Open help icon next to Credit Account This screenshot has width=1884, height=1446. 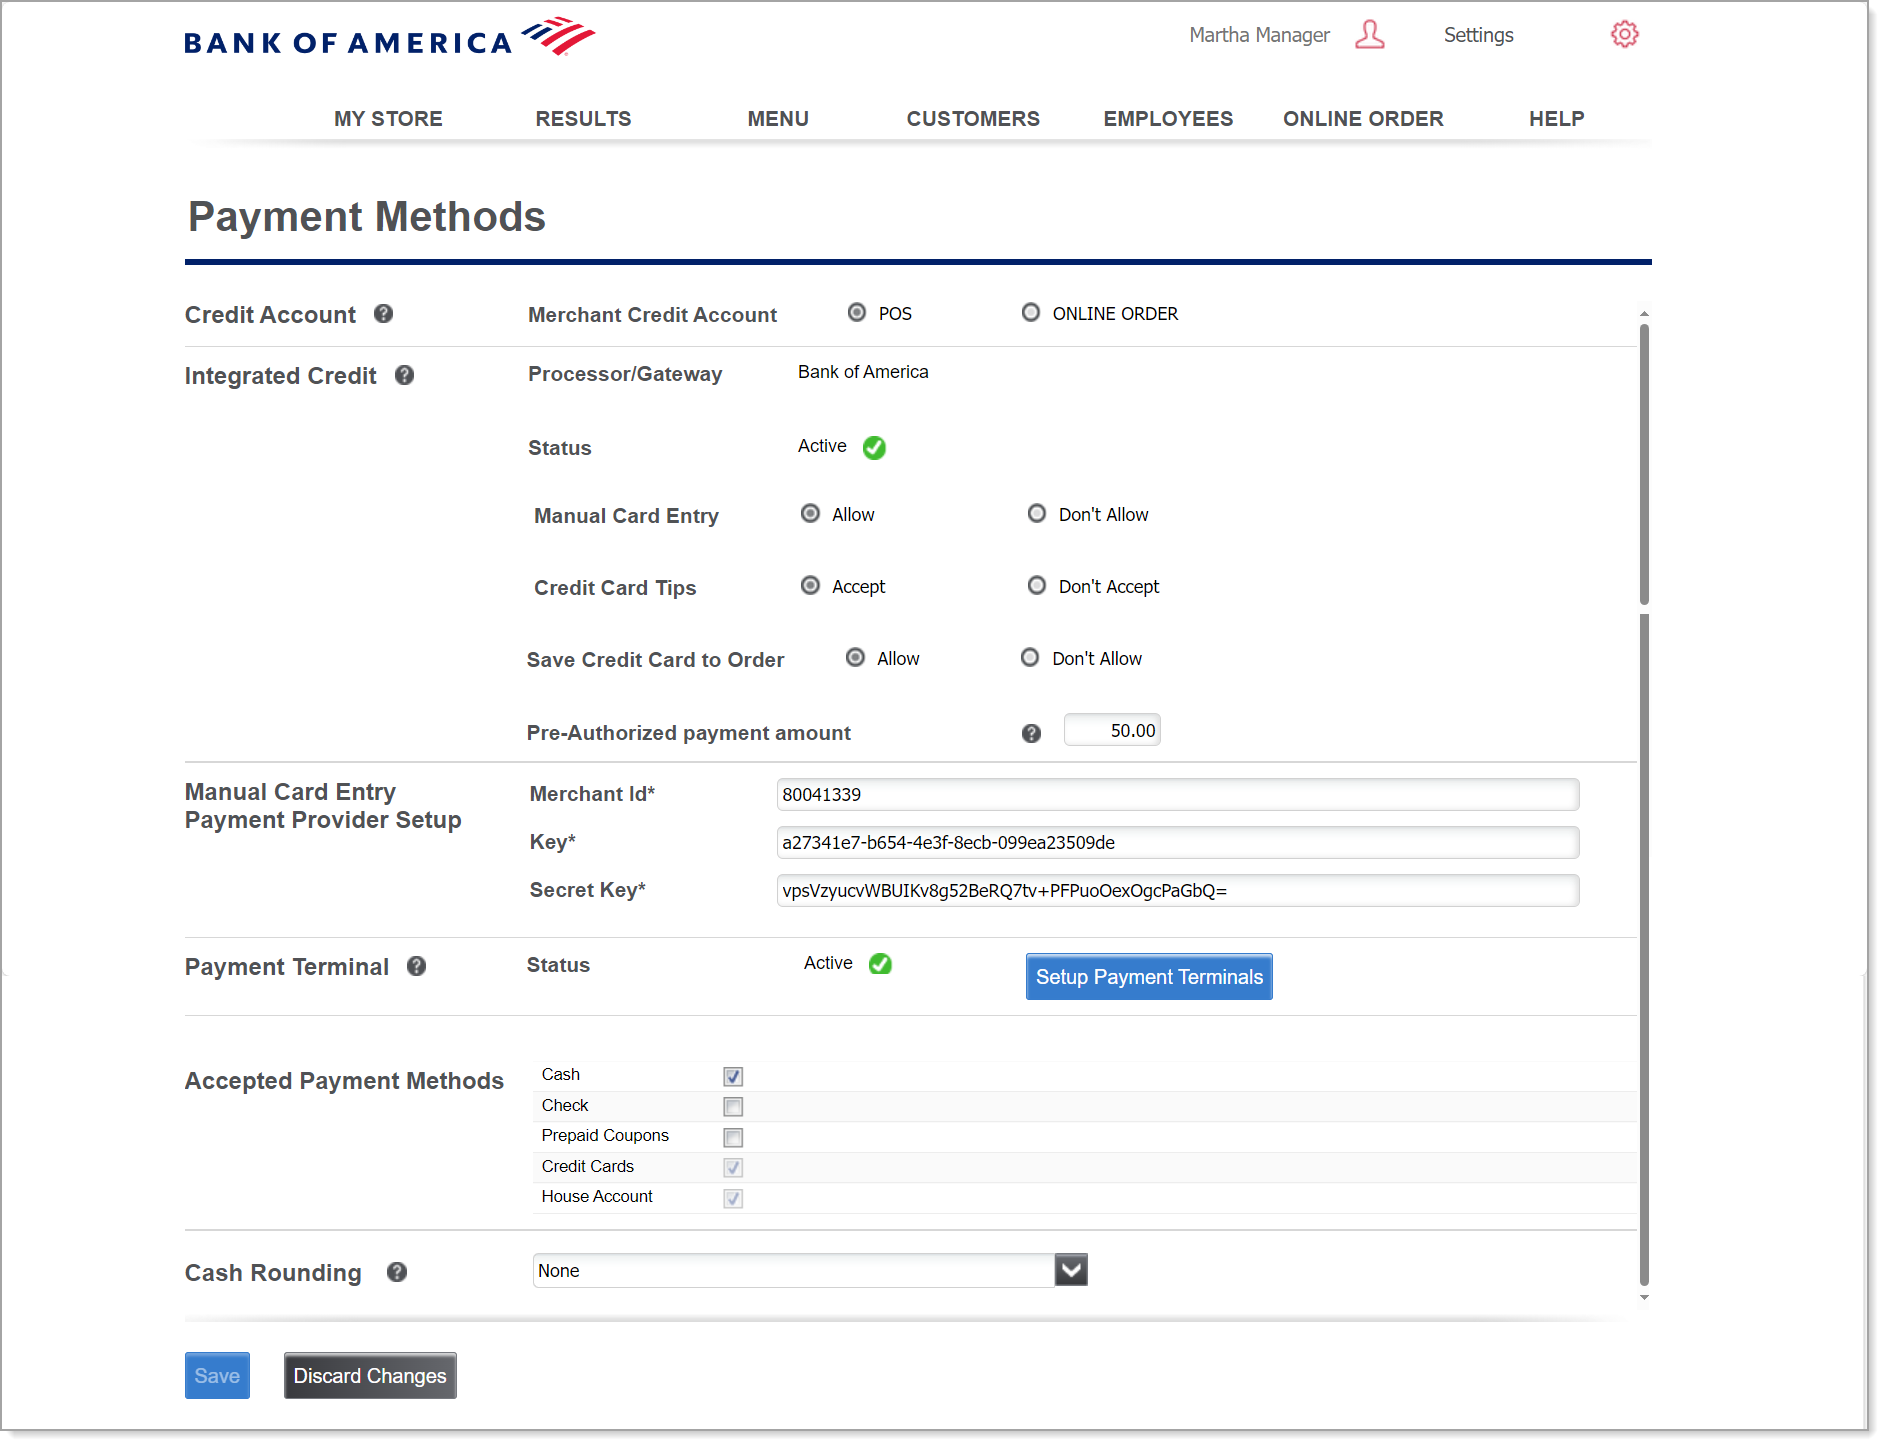pyautogui.click(x=383, y=314)
